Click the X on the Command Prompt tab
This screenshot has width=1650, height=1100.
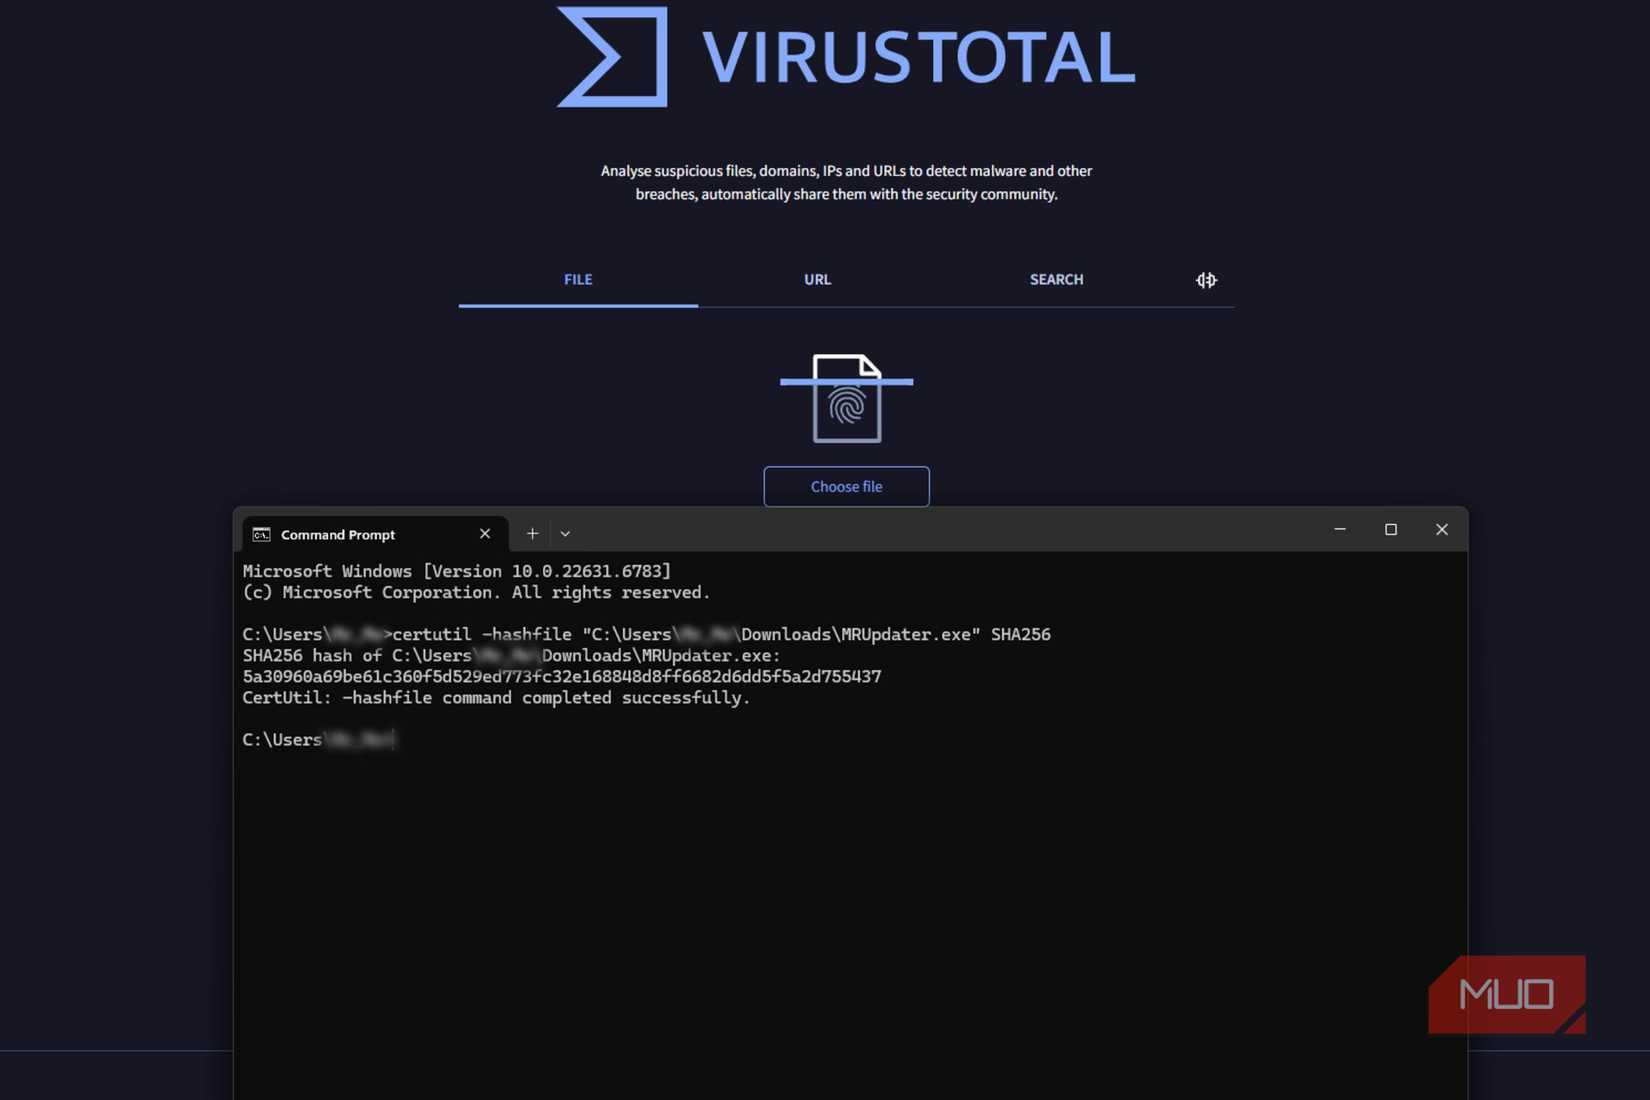tap(485, 533)
